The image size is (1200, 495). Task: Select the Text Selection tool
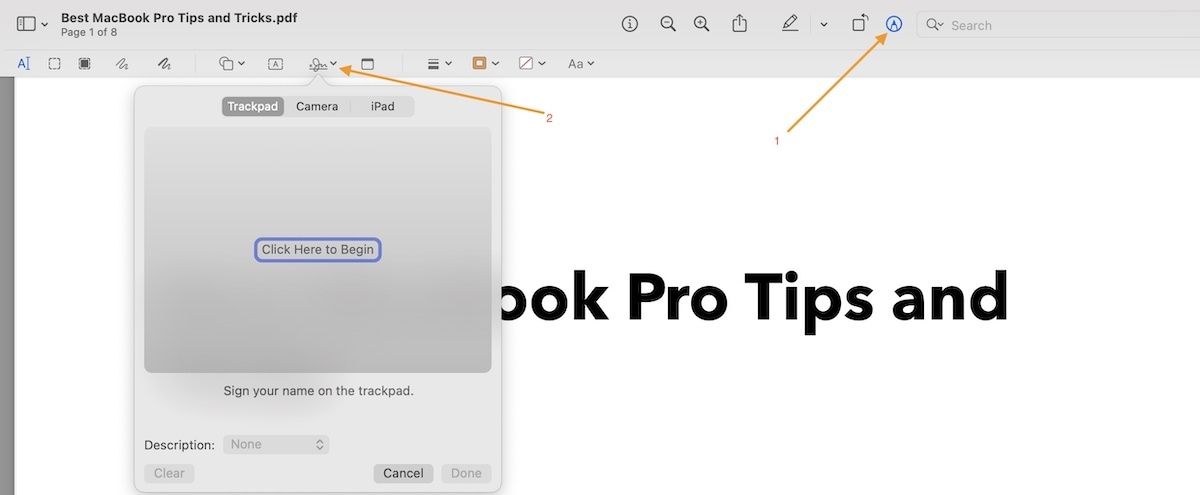tap(24, 64)
